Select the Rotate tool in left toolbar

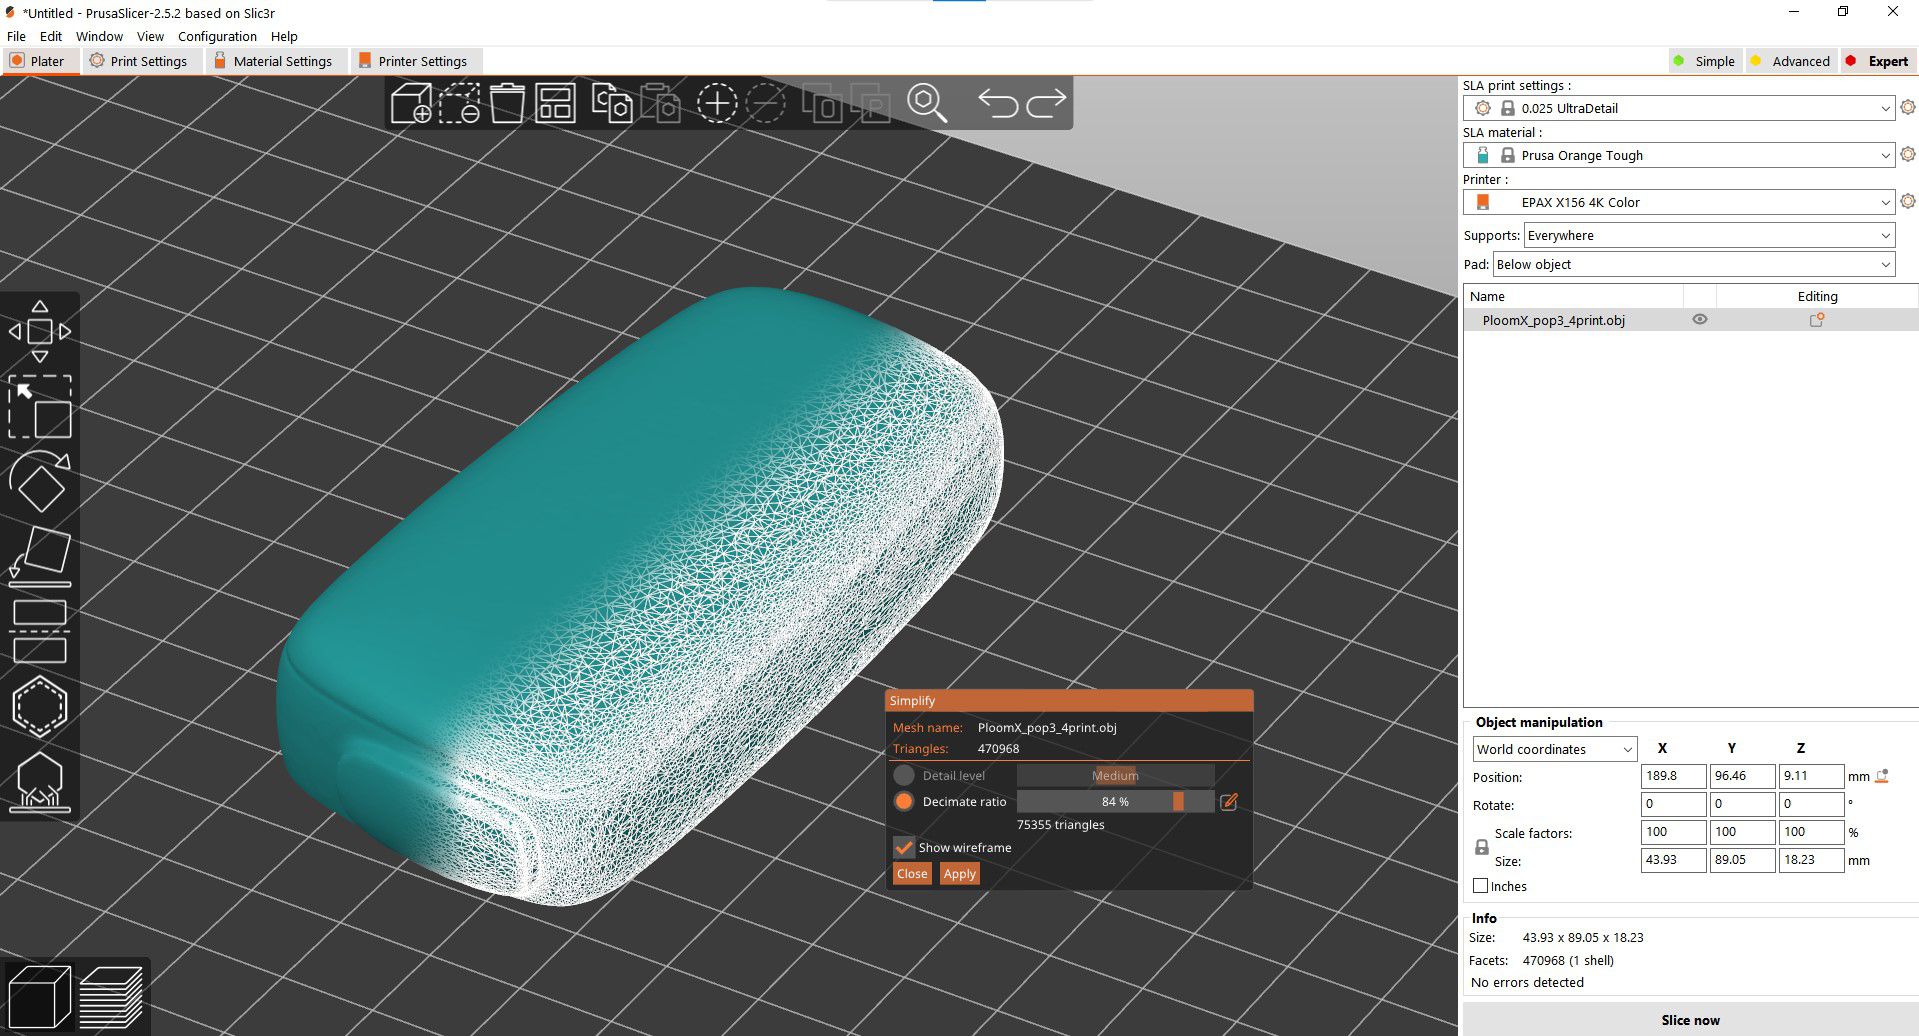click(40, 482)
